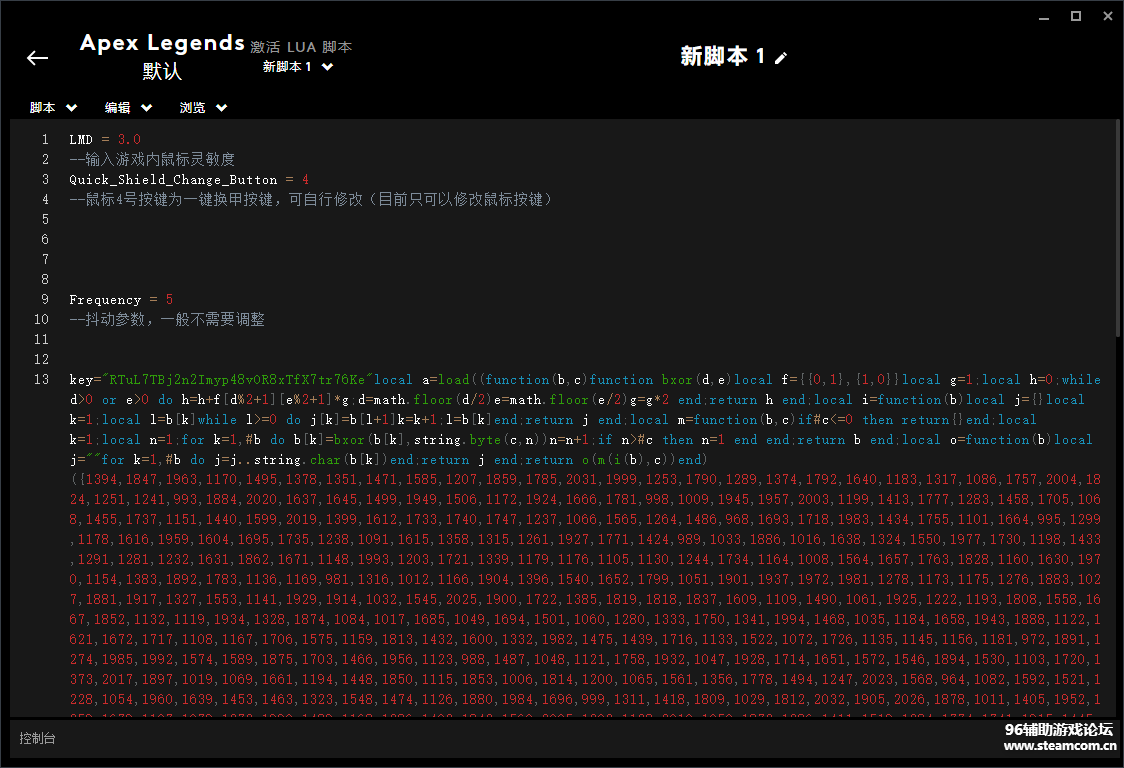Open the 新脚本 1 script selector dropdown
1124x768 pixels.
coord(297,67)
